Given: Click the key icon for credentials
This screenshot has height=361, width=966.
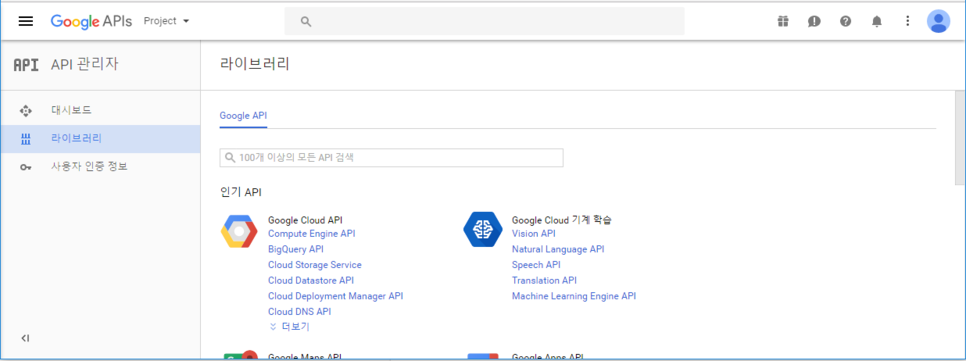Looking at the screenshot, I should [25, 167].
